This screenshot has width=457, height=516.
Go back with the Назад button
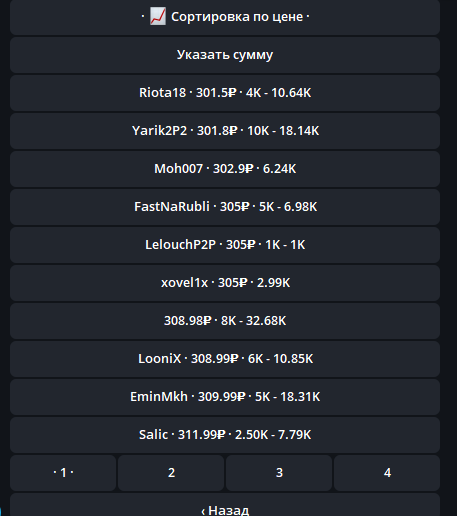(225, 505)
